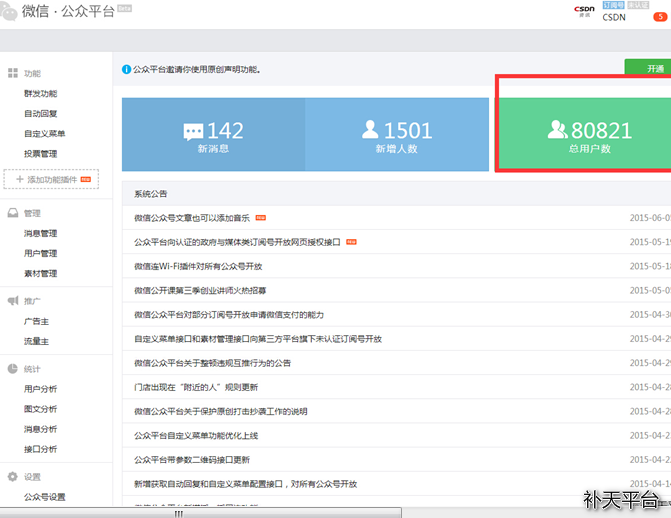The width and height of the screenshot is (671, 518).
Task: Open announcement 公众平台自定义菜单功能优化上线
Action: click(196, 436)
